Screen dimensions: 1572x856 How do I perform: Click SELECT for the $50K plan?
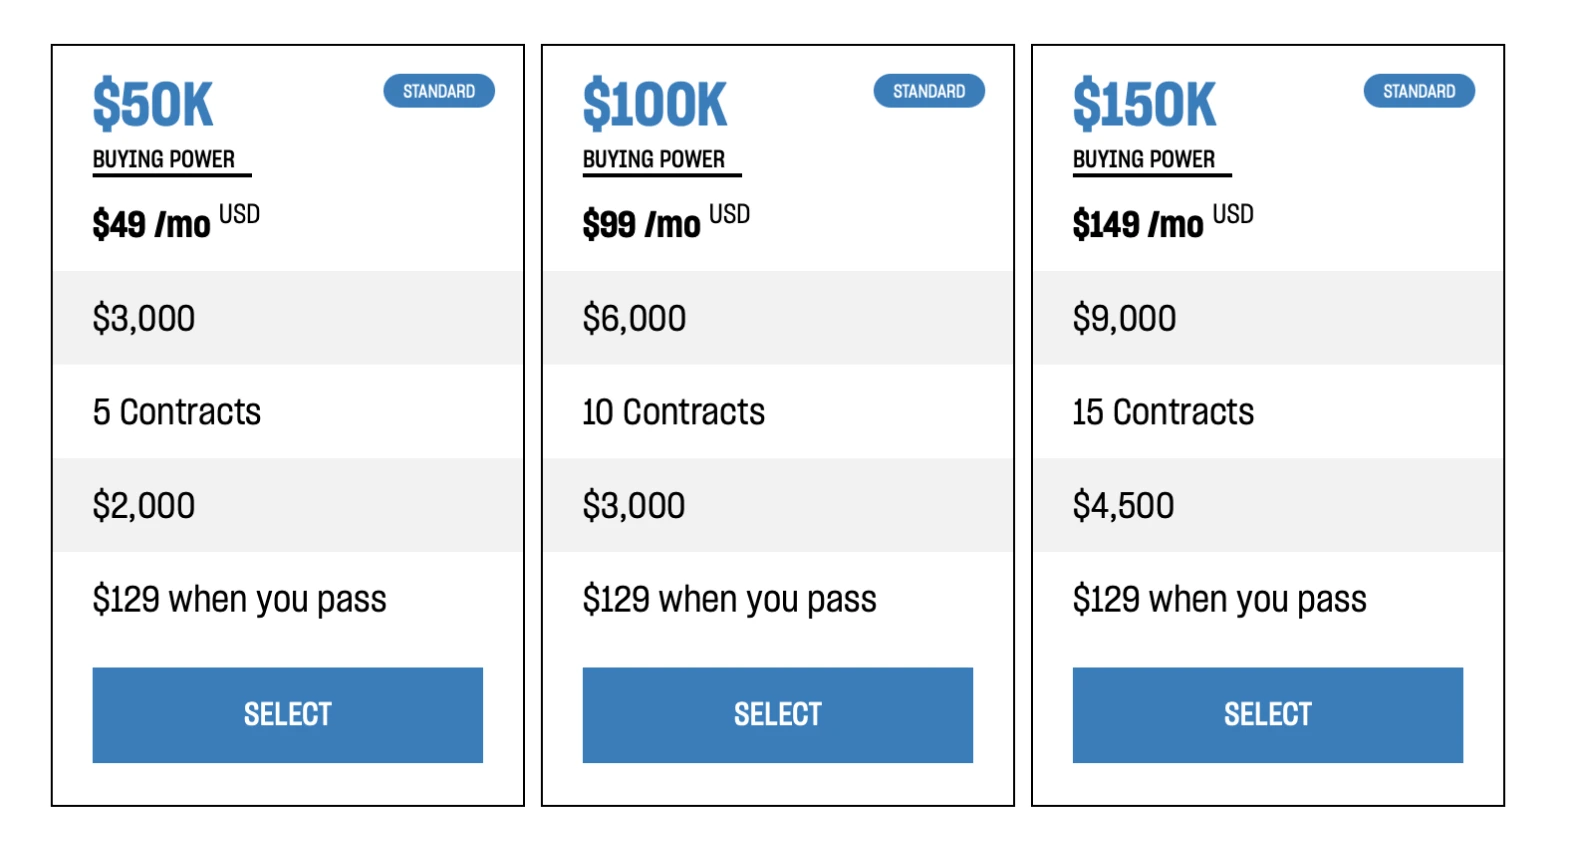pos(287,714)
